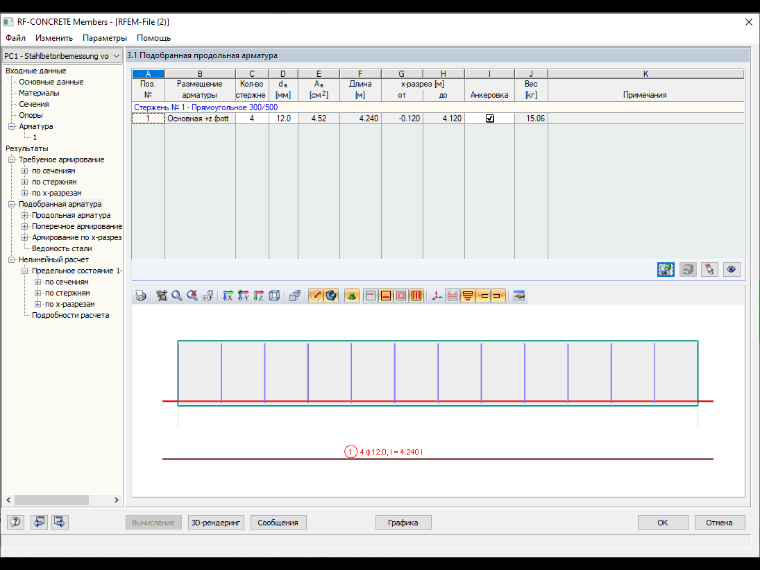Click the 3D-рендеринг button

(216, 522)
